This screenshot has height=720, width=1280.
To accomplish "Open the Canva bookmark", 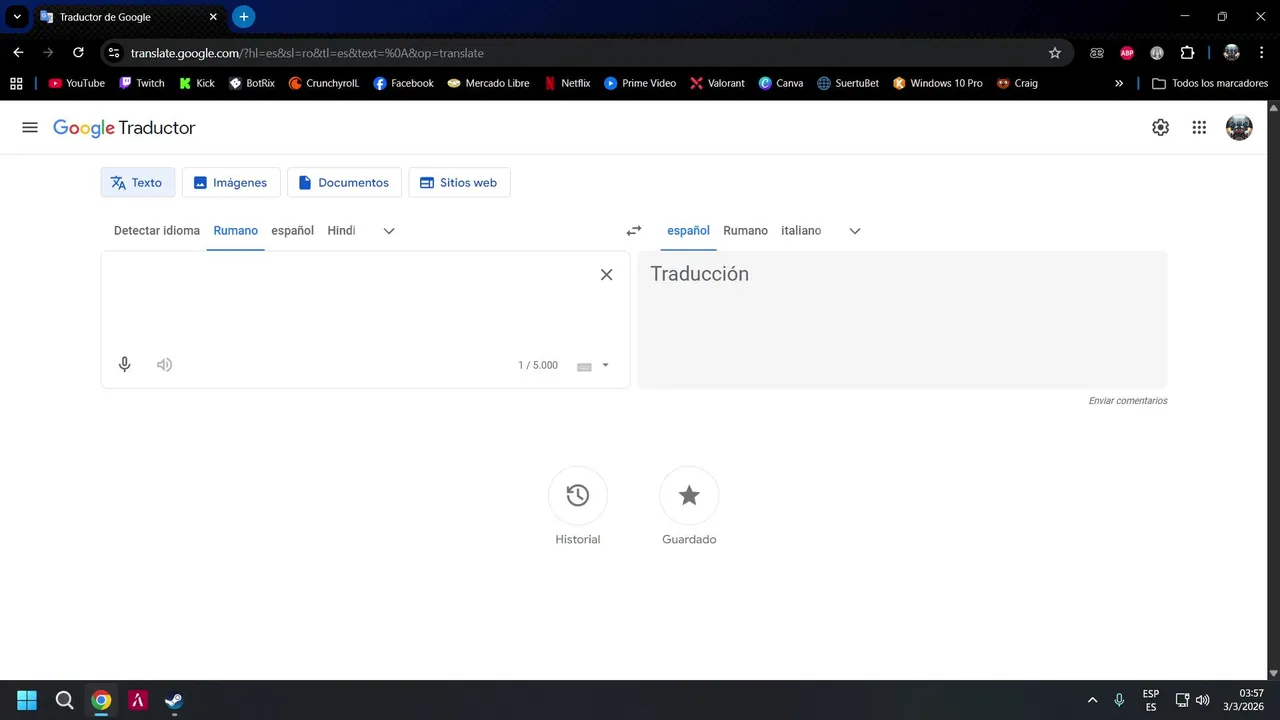I will pyautogui.click(x=781, y=83).
